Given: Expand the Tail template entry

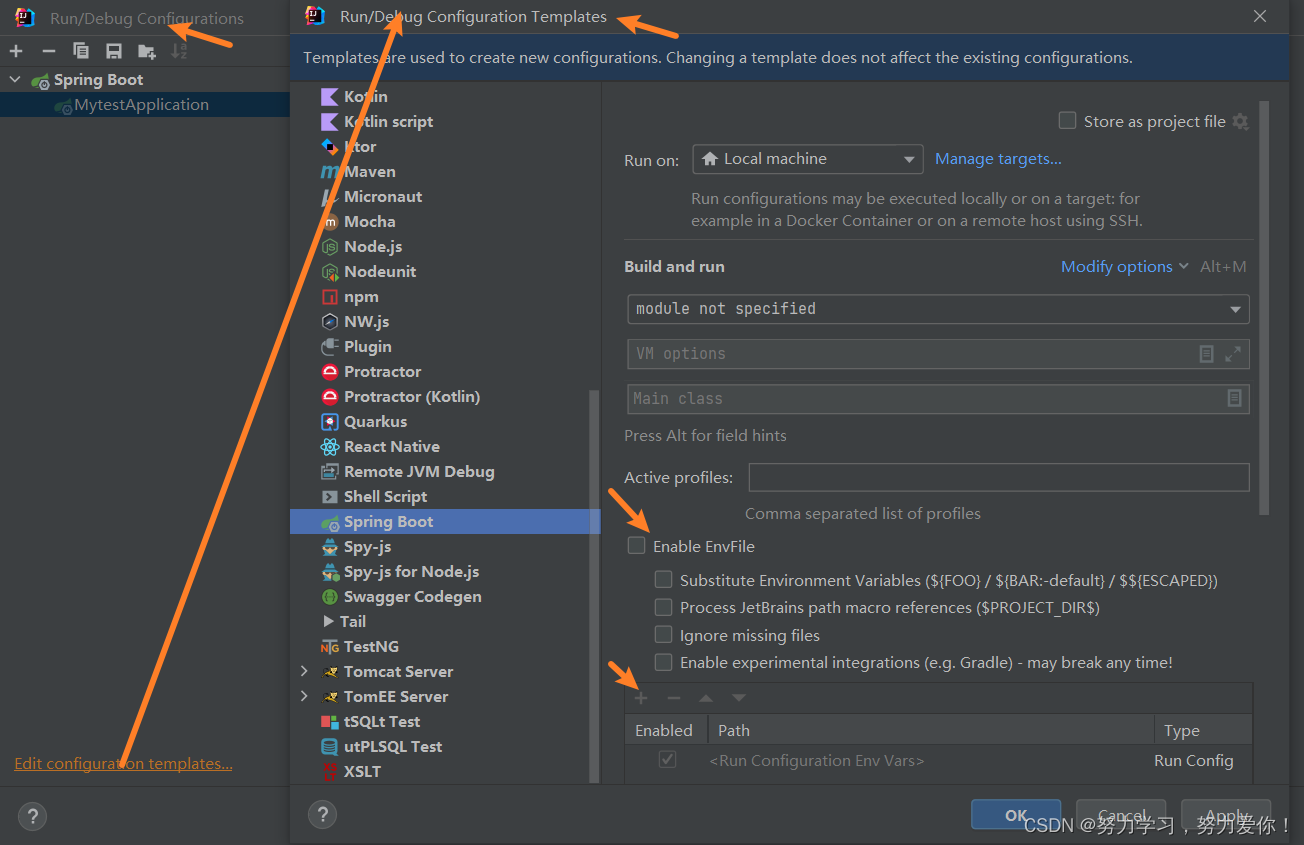Looking at the screenshot, I should pos(328,621).
